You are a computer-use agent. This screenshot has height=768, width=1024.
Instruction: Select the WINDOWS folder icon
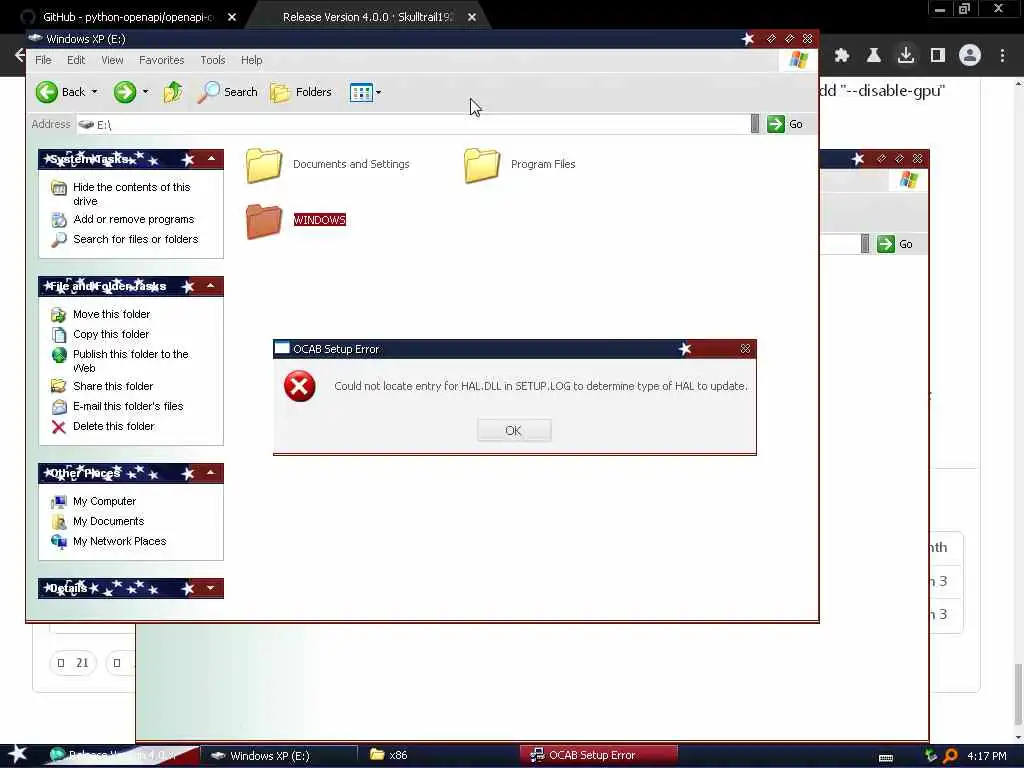pyautogui.click(x=264, y=221)
